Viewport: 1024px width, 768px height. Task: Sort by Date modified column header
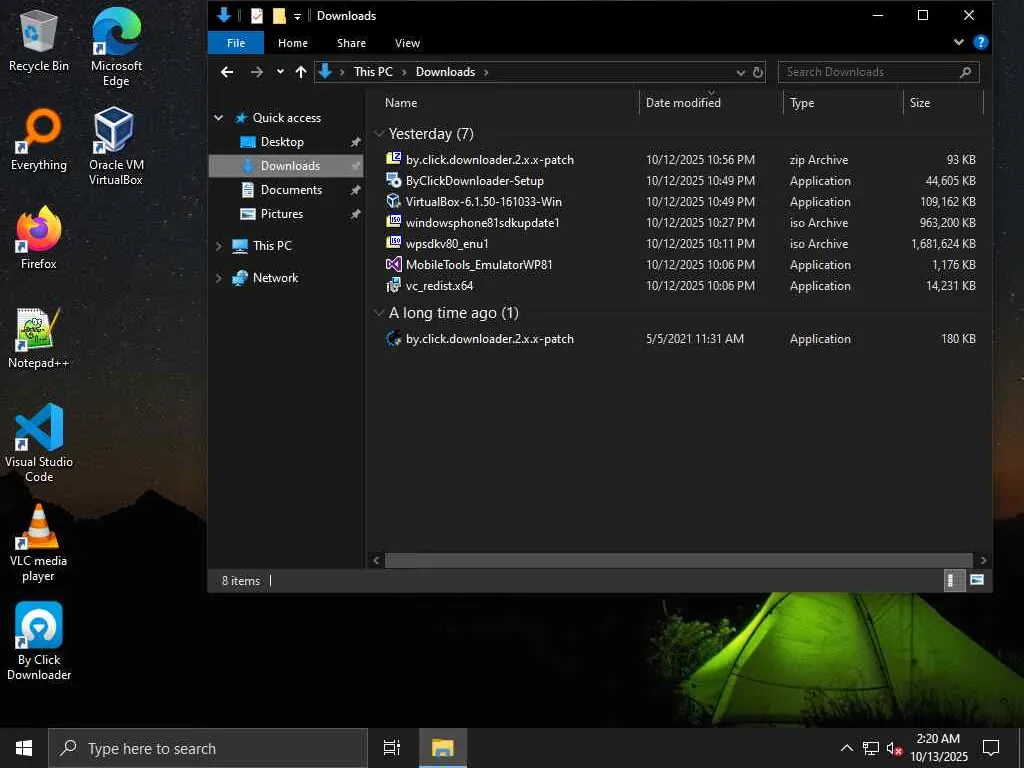tap(711, 103)
